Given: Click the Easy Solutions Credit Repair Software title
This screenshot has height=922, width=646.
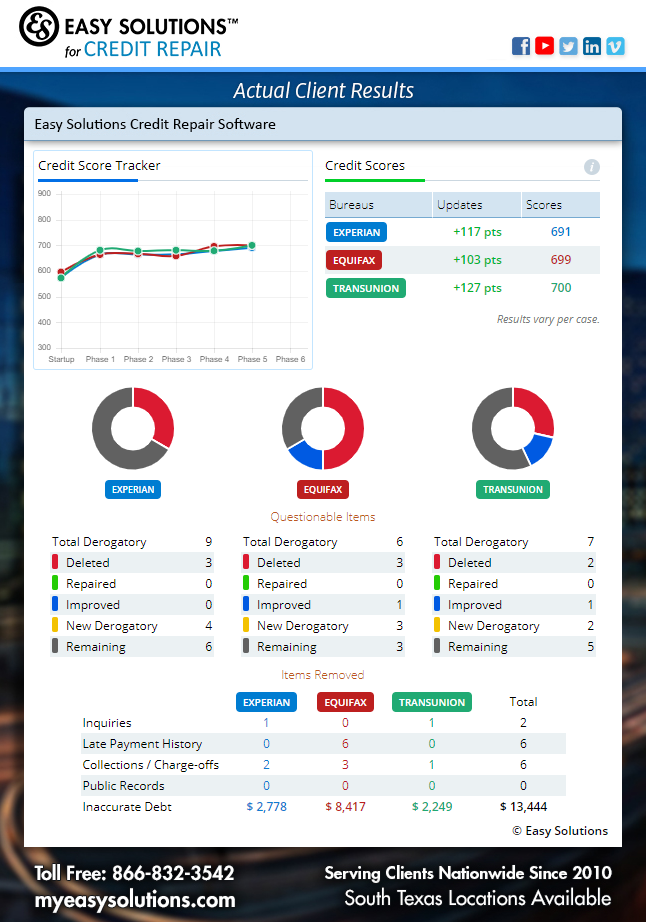Looking at the screenshot, I should click(x=155, y=124).
